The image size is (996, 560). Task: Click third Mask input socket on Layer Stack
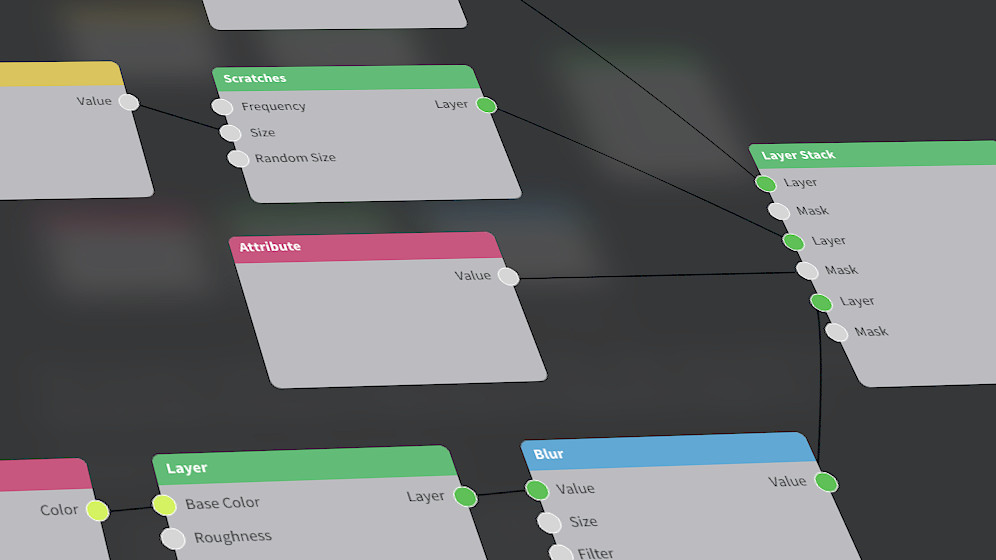pos(837,332)
